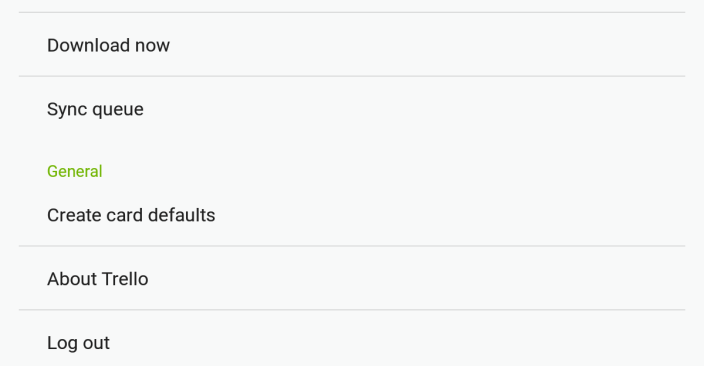View pending changes in Sync queue
The image size is (704, 366).
click(x=352, y=109)
